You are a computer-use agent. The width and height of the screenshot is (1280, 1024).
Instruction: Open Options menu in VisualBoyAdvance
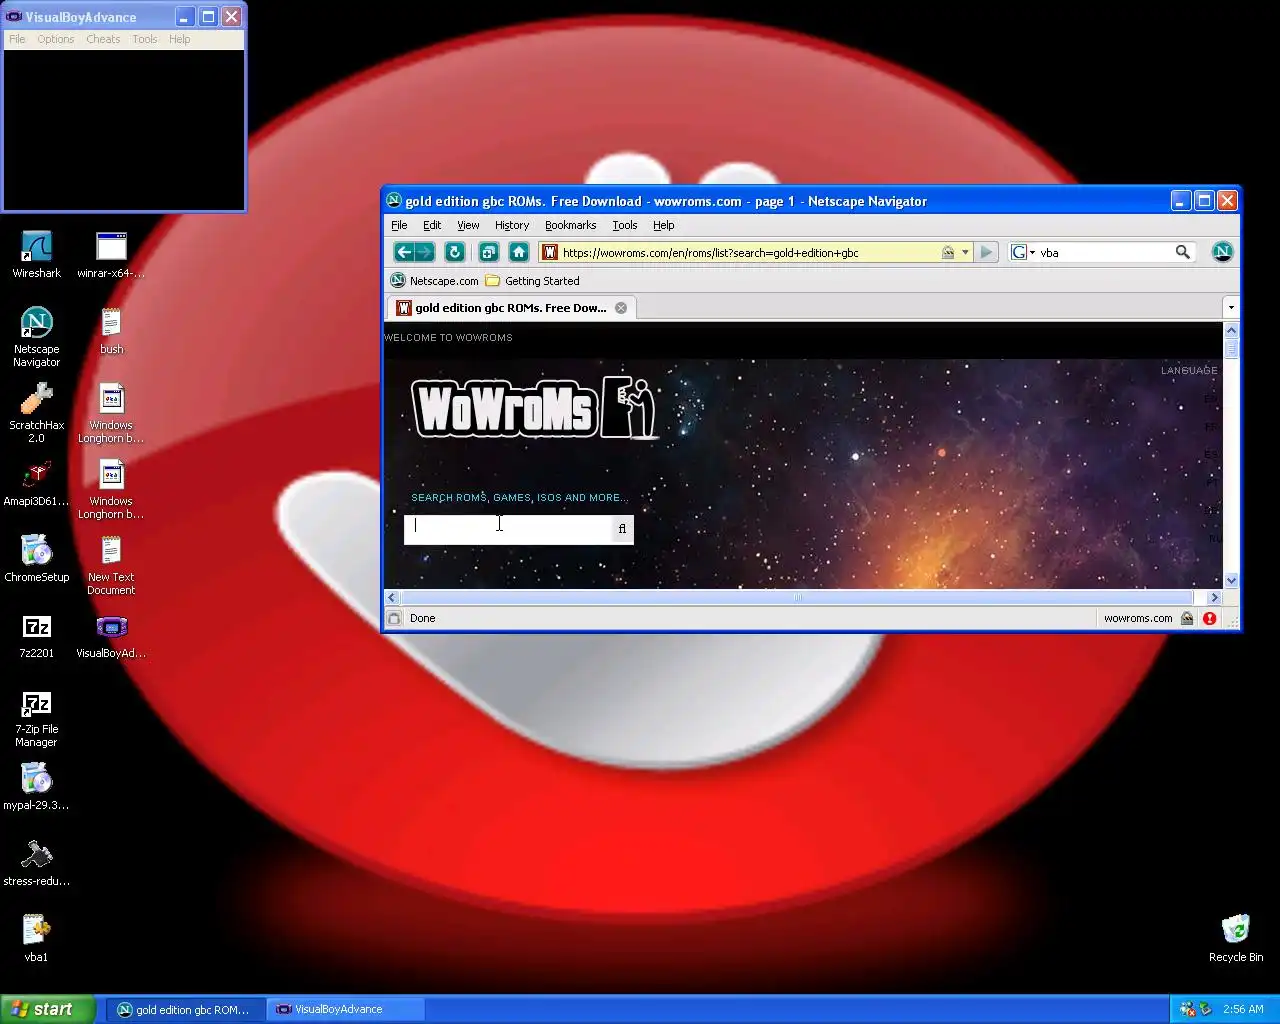(56, 39)
